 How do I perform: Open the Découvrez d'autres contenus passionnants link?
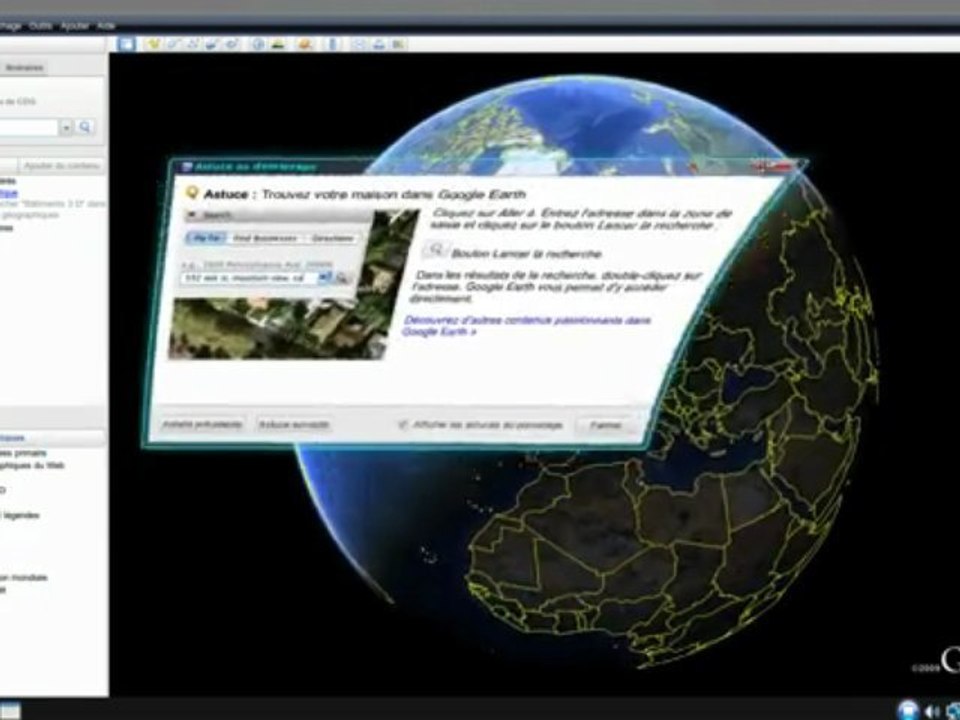527,326
